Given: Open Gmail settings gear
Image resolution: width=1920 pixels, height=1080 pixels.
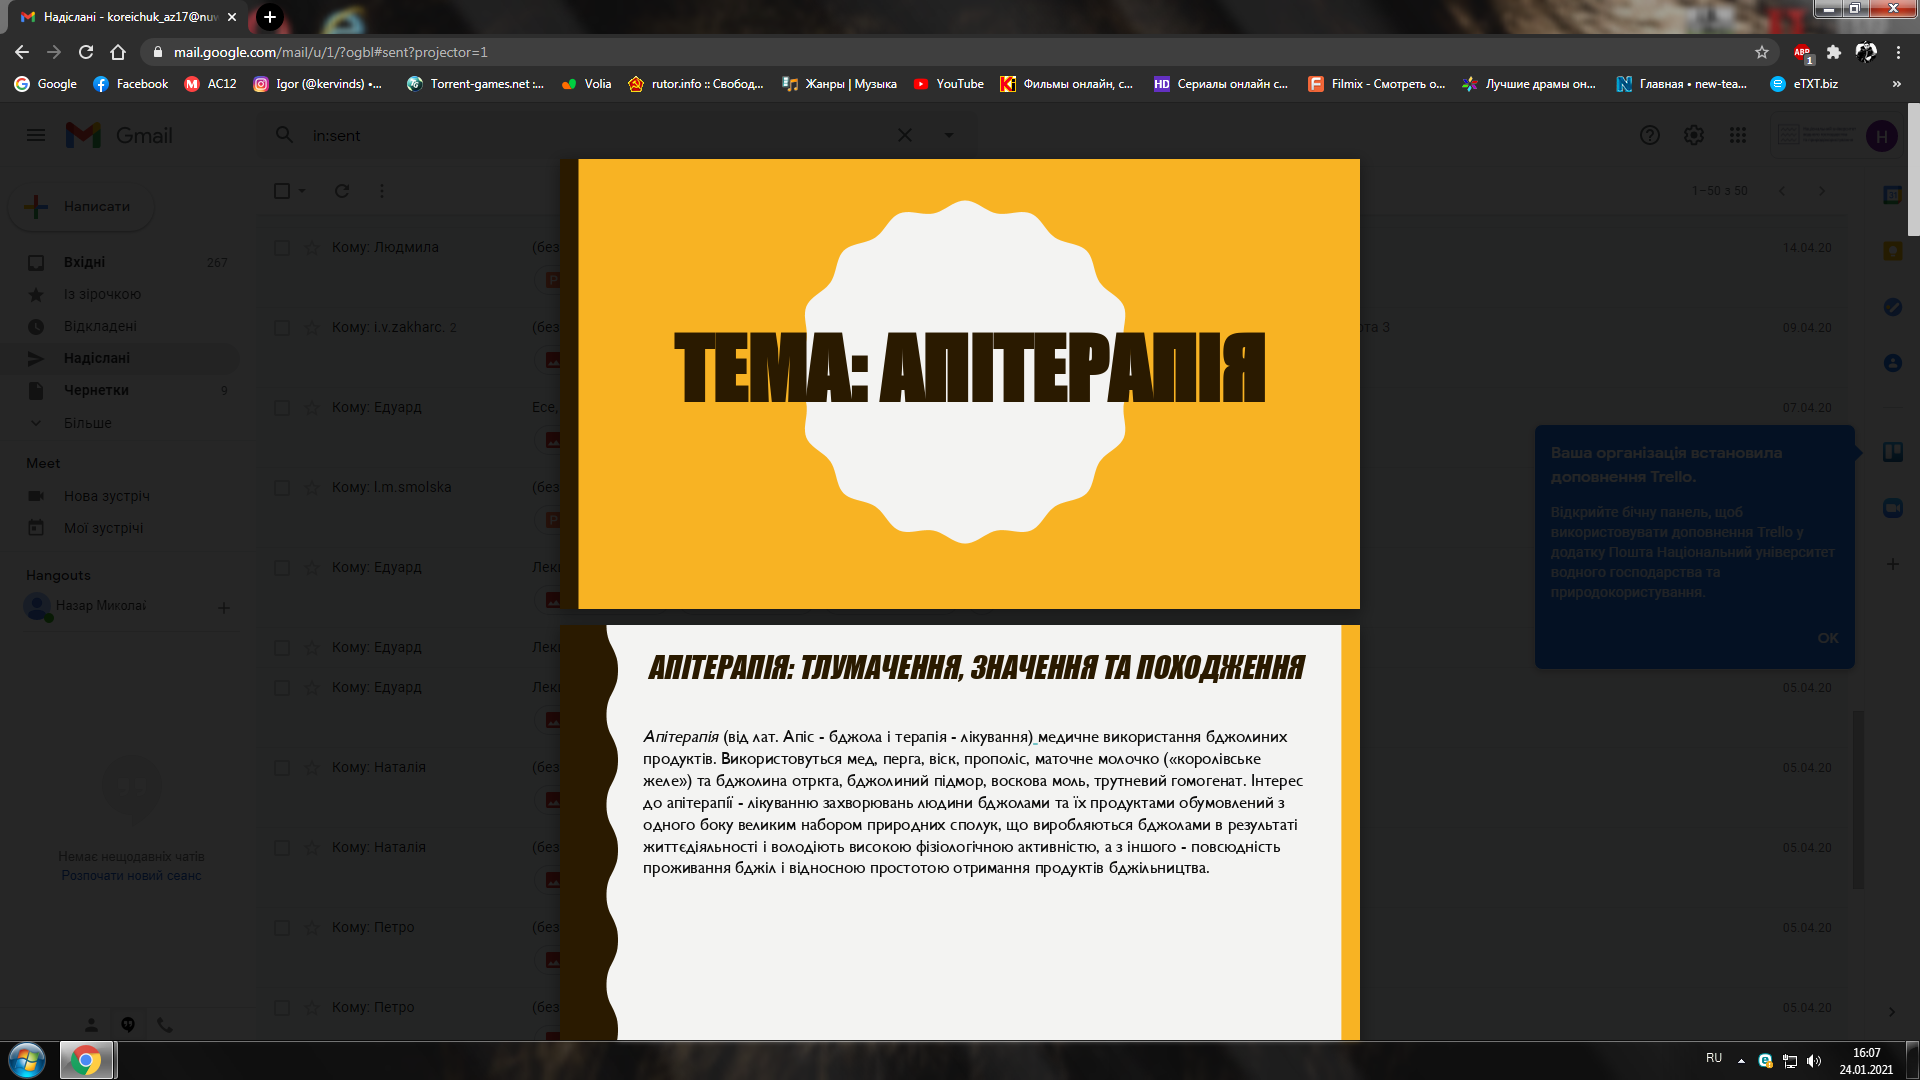Looking at the screenshot, I should coord(1694,135).
